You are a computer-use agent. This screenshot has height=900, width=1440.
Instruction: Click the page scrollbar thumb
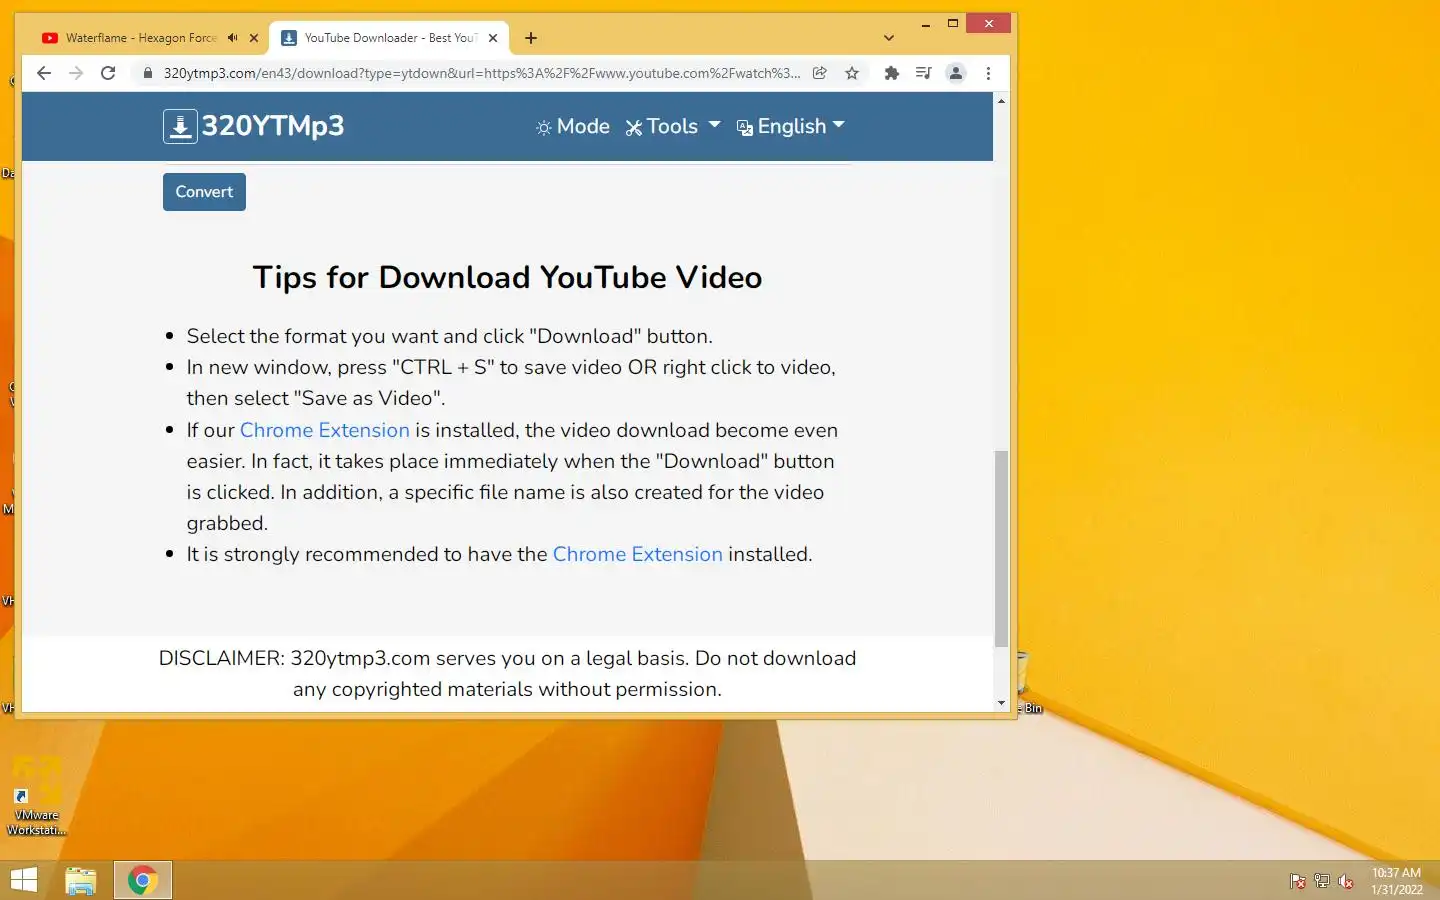[x=1001, y=548]
